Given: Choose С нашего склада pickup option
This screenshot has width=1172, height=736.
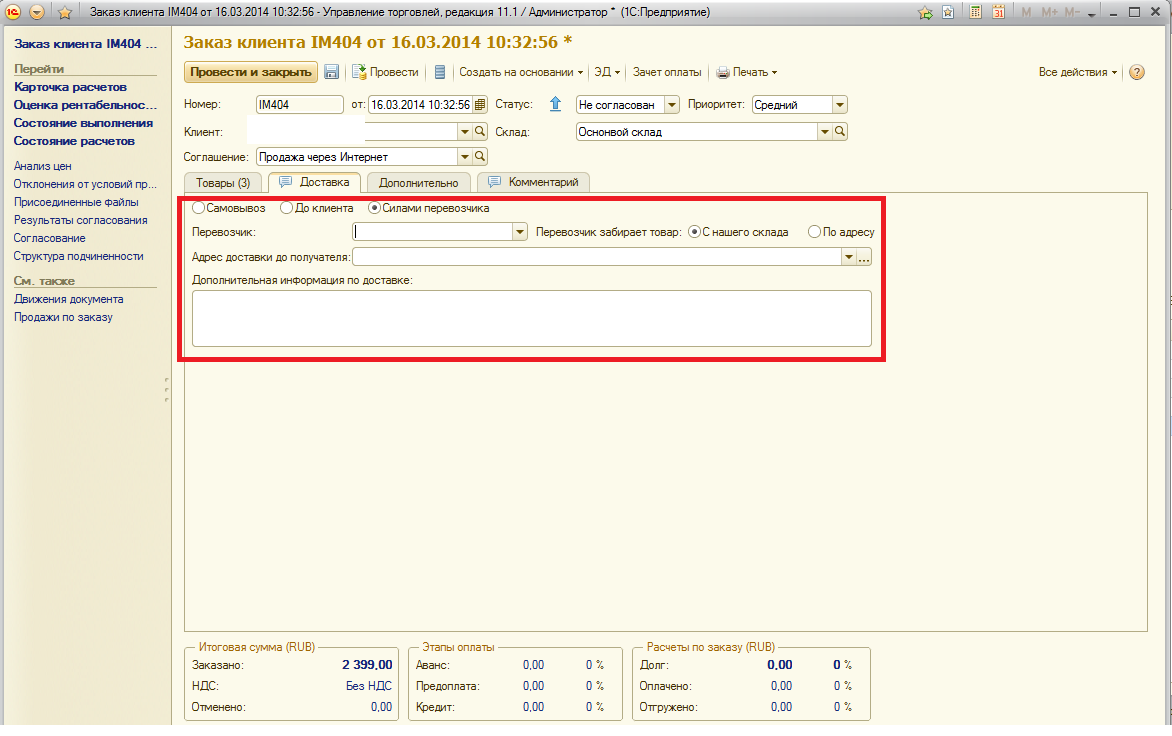Looking at the screenshot, I should (738, 232).
